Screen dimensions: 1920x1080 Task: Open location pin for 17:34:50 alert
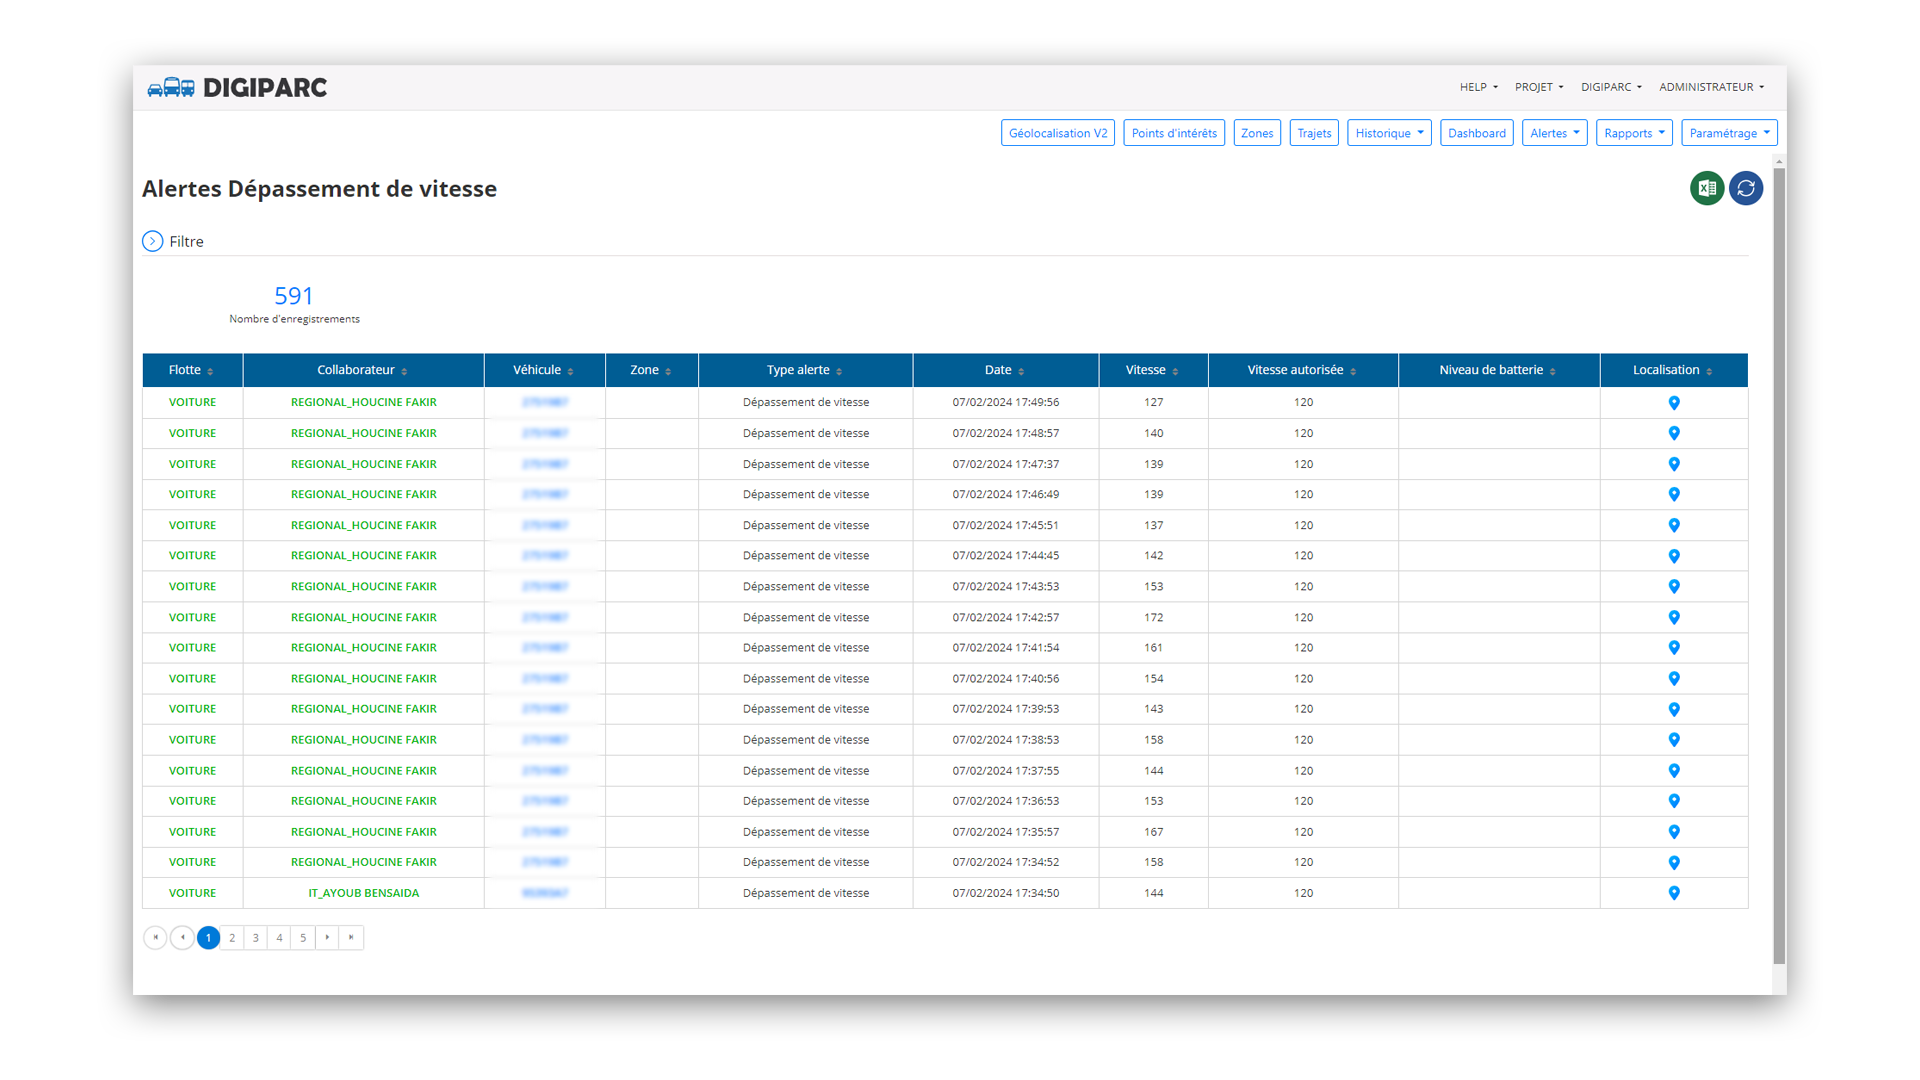pyautogui.click(x=1674, y=893)
